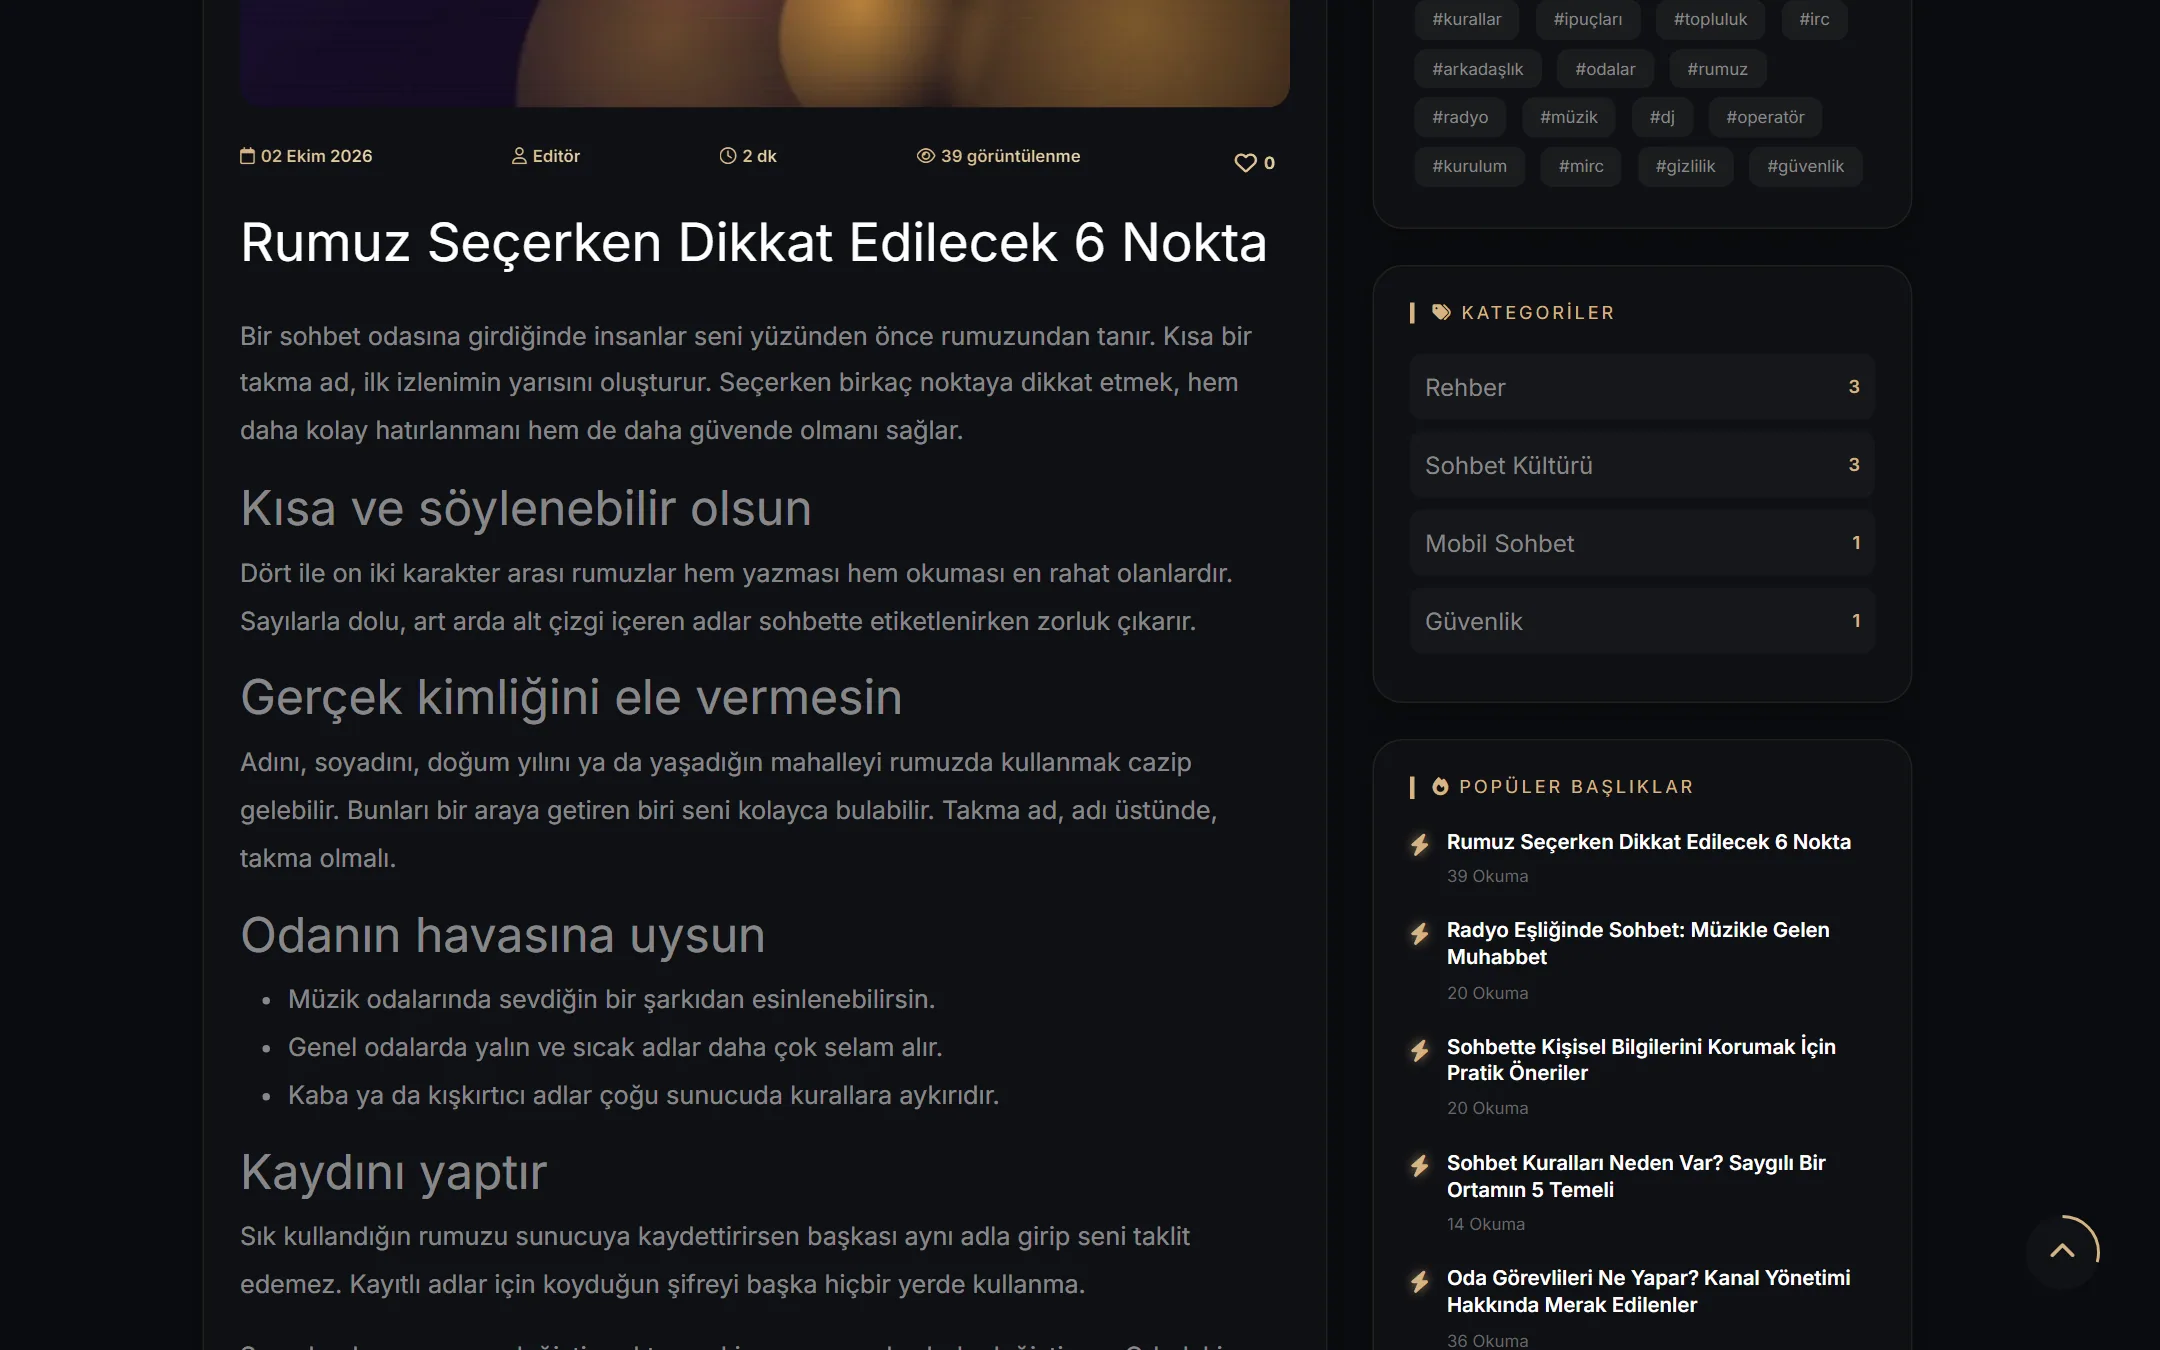This screenshot has width=2160, height=1350.
Task: Open popular post Rumuz Seçerken Dikkat Edilecek 6 Nokta
Action: click(x=1648, y=842)
